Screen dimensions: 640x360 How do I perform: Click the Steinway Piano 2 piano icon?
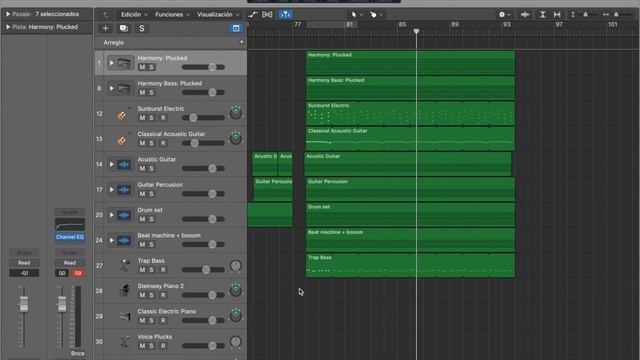124,291
